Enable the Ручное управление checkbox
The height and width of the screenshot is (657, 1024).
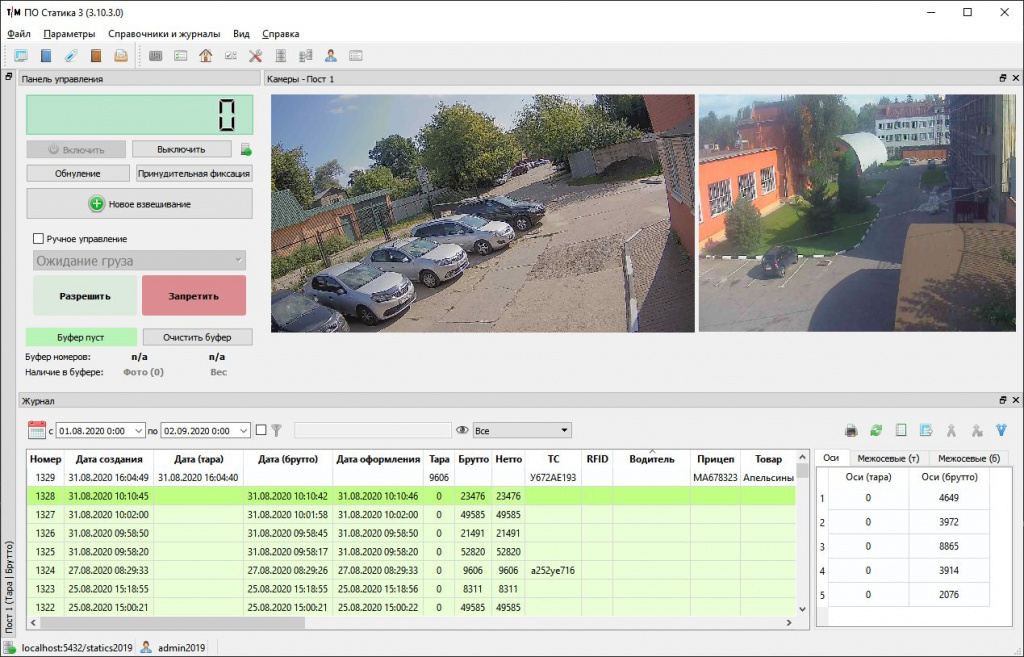click(39, 239)
